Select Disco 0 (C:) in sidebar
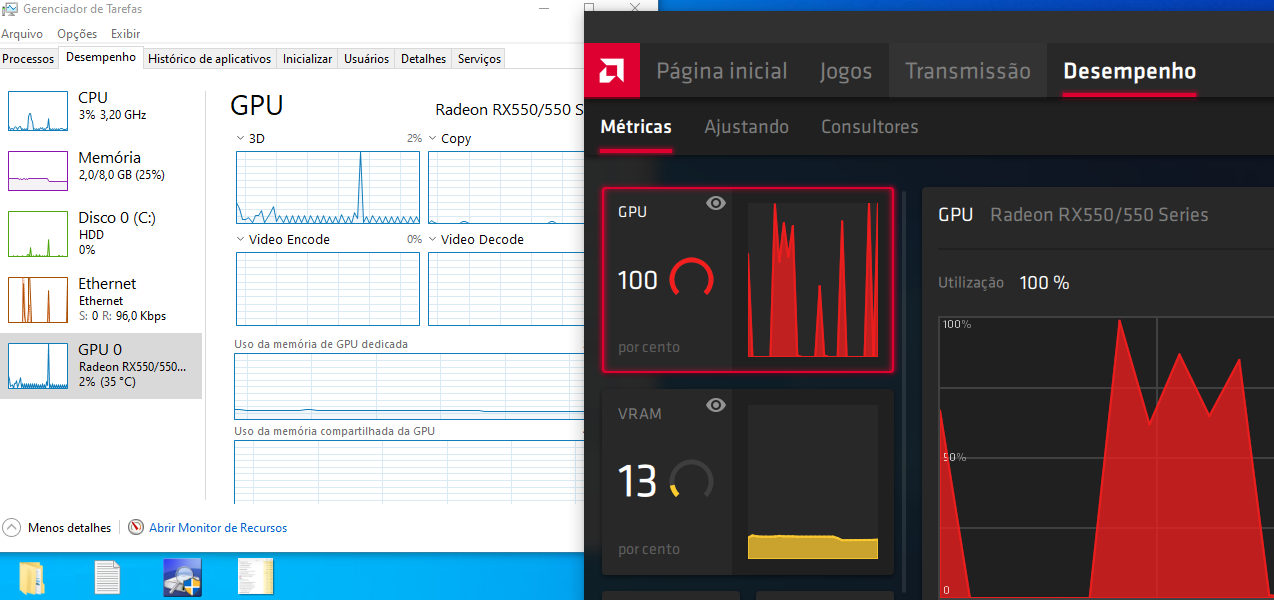This screenshot has width=1274, height=600. pyautogui.click(x=101, y=233)
